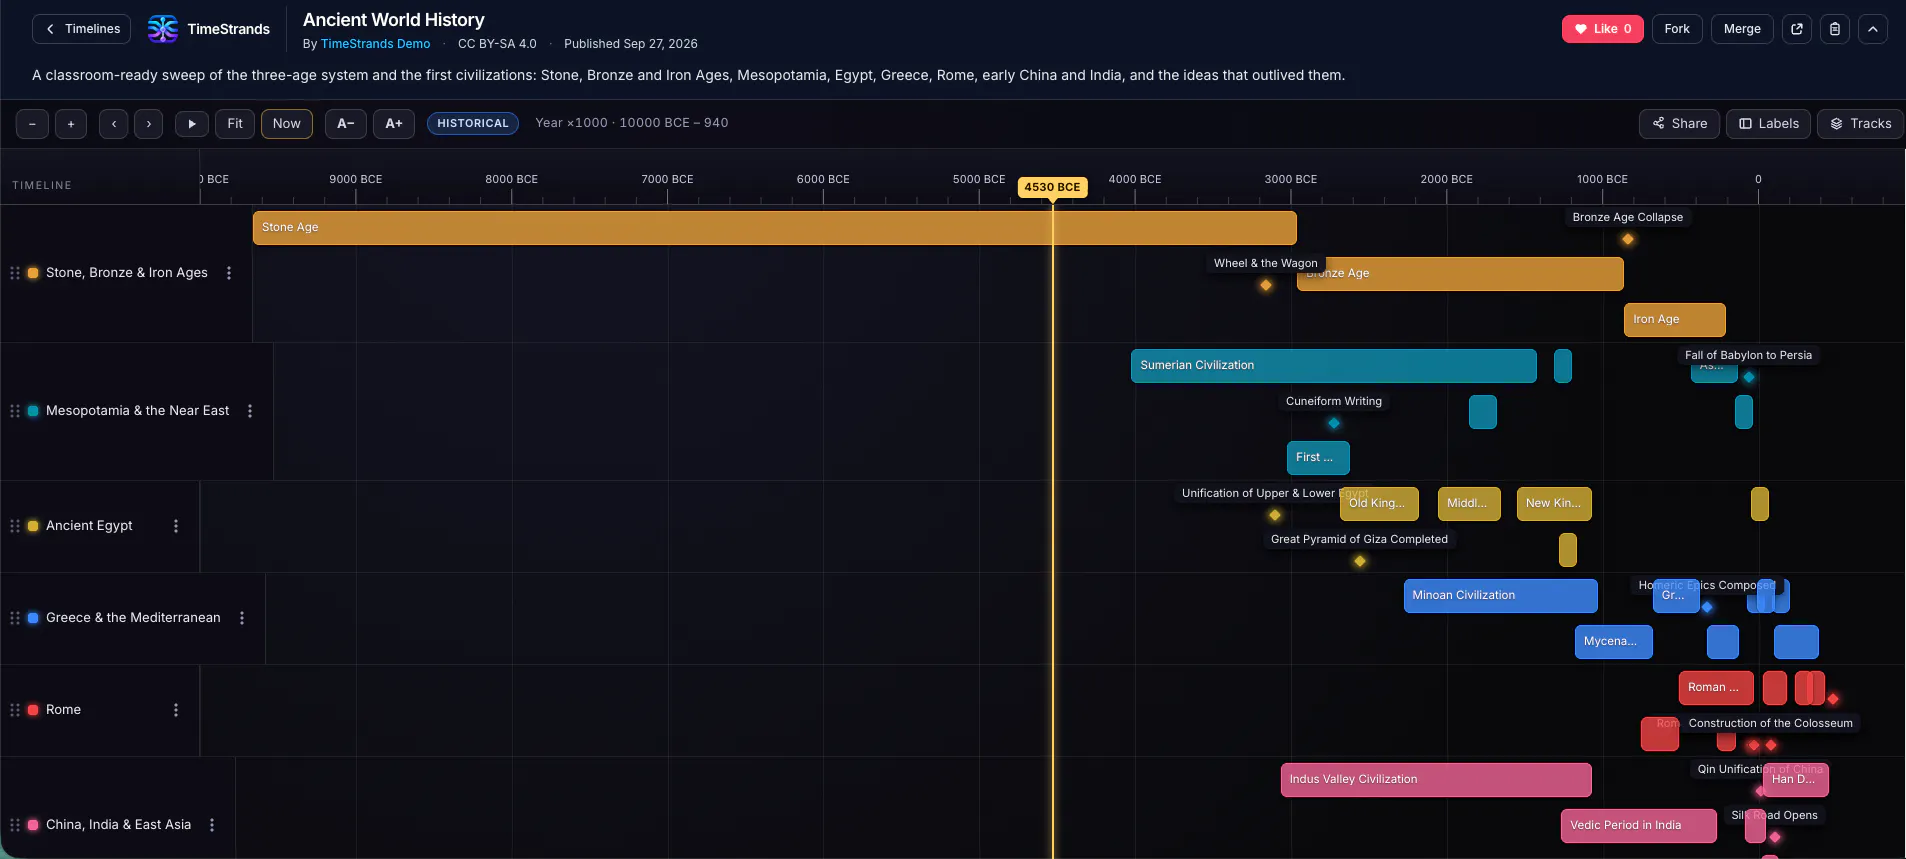Select the Minoan Civilization event bar
The width and height of the screenshot is (1906, 859).
coord(1501,596)
